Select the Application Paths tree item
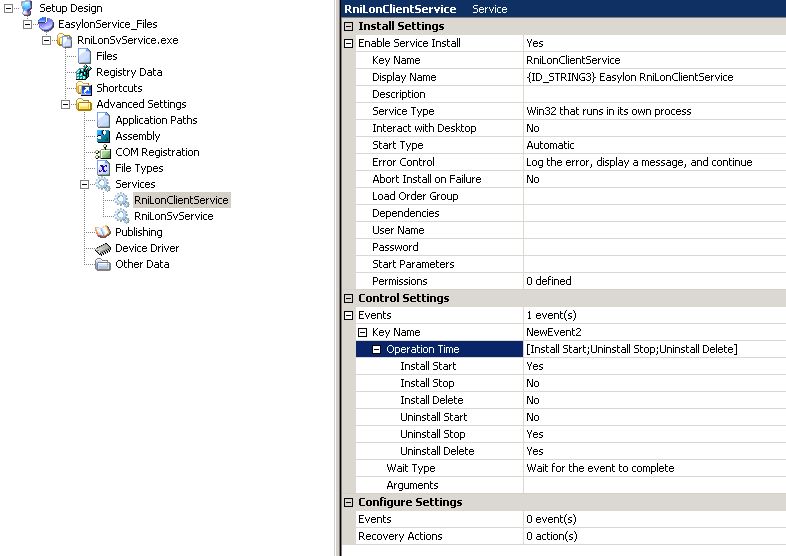The height and width of the screenshot is (556, 786). 155,120
